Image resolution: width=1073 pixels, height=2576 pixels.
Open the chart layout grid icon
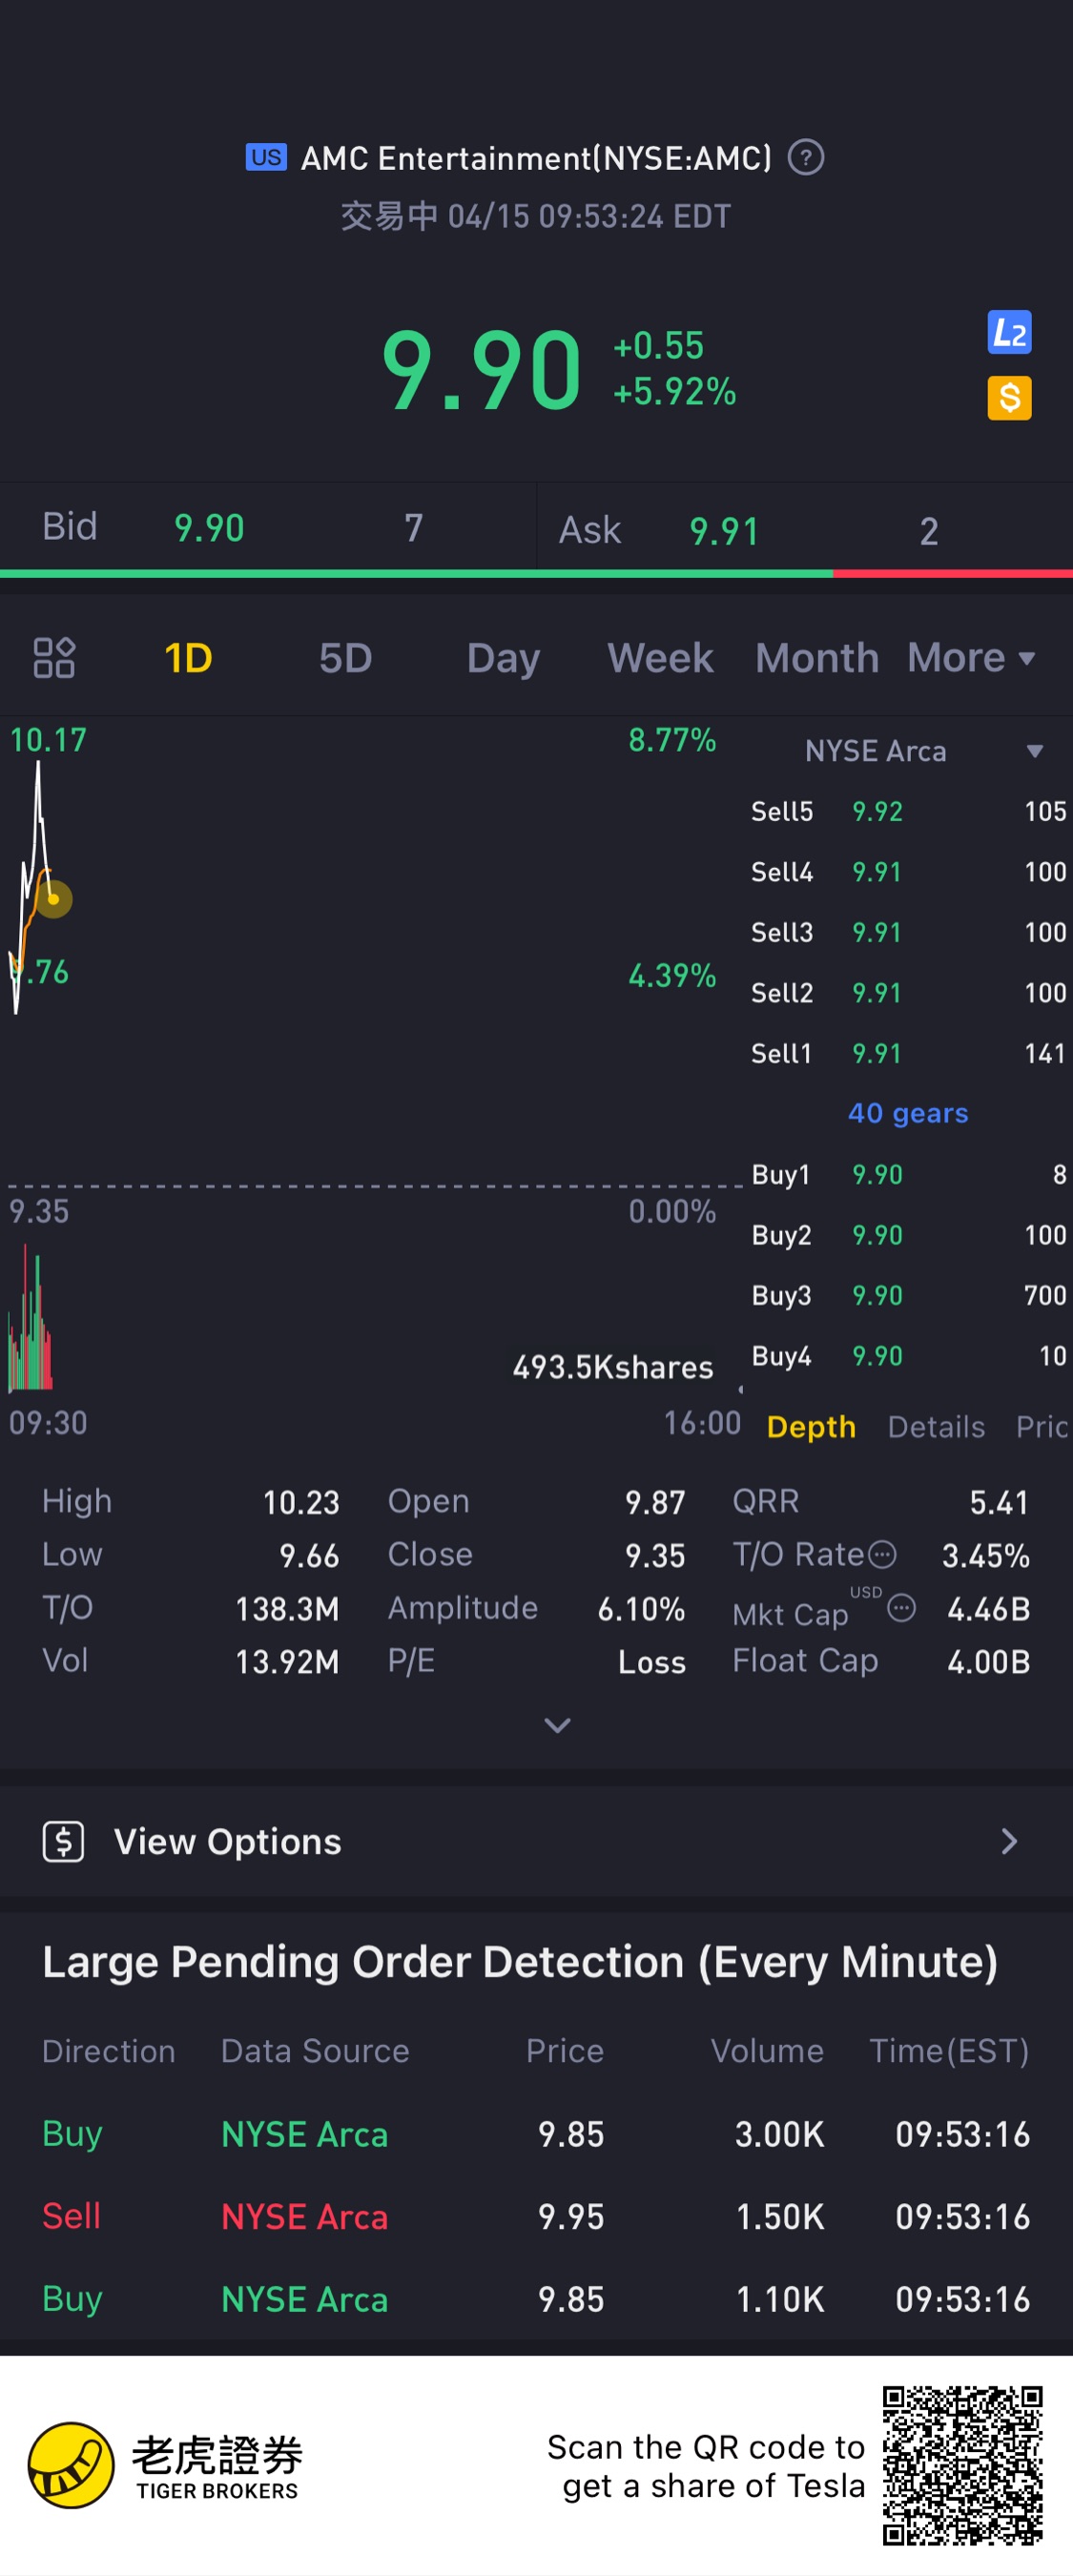click(54, 657)
